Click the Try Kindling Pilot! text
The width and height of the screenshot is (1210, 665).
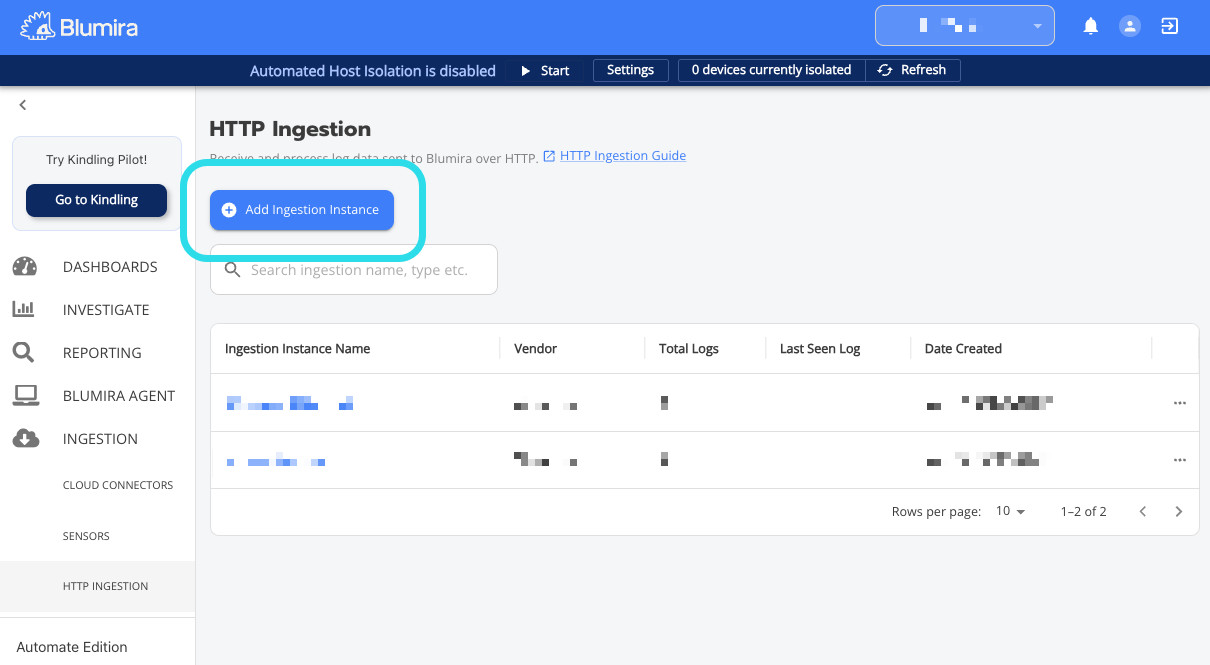click(97, 160)
